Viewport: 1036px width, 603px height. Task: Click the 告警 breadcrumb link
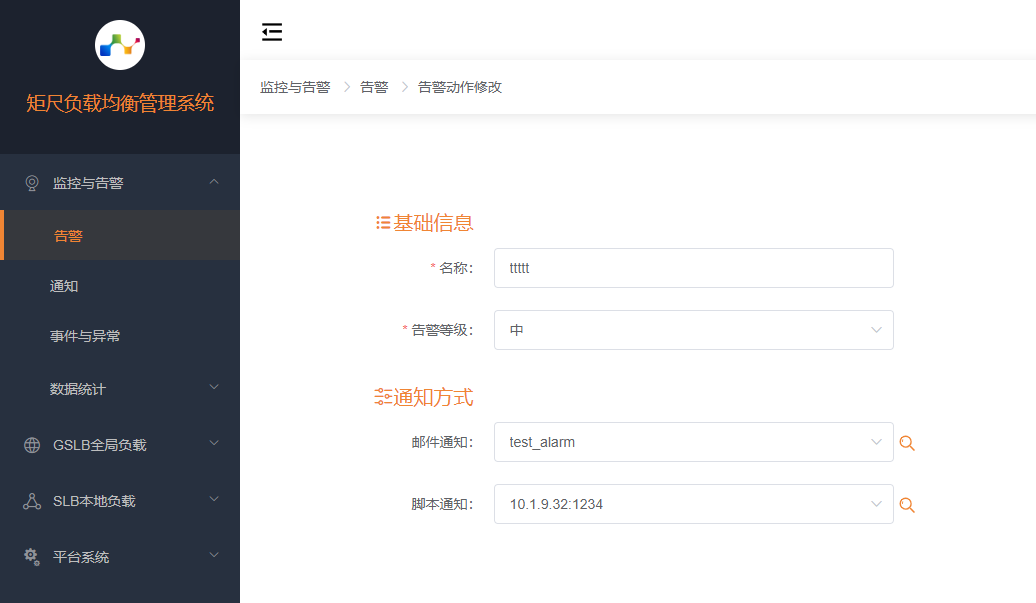[374, 87]
